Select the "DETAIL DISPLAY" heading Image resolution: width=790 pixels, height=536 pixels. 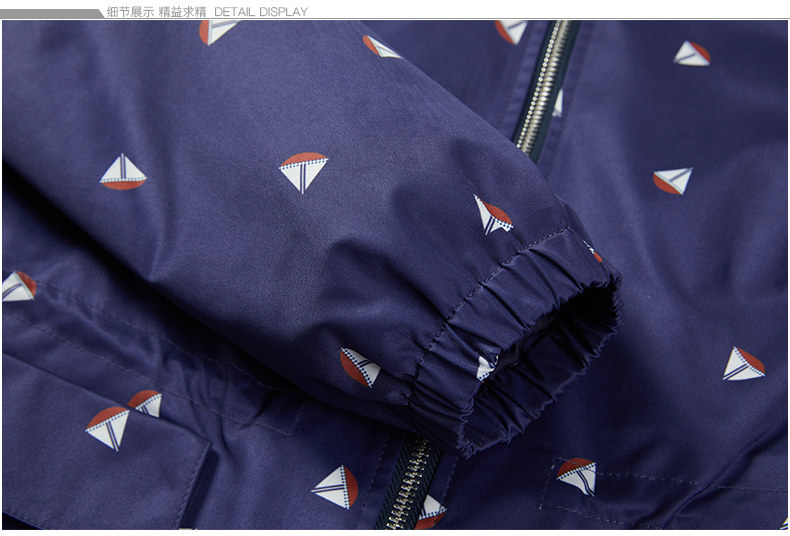click(261, 11)
